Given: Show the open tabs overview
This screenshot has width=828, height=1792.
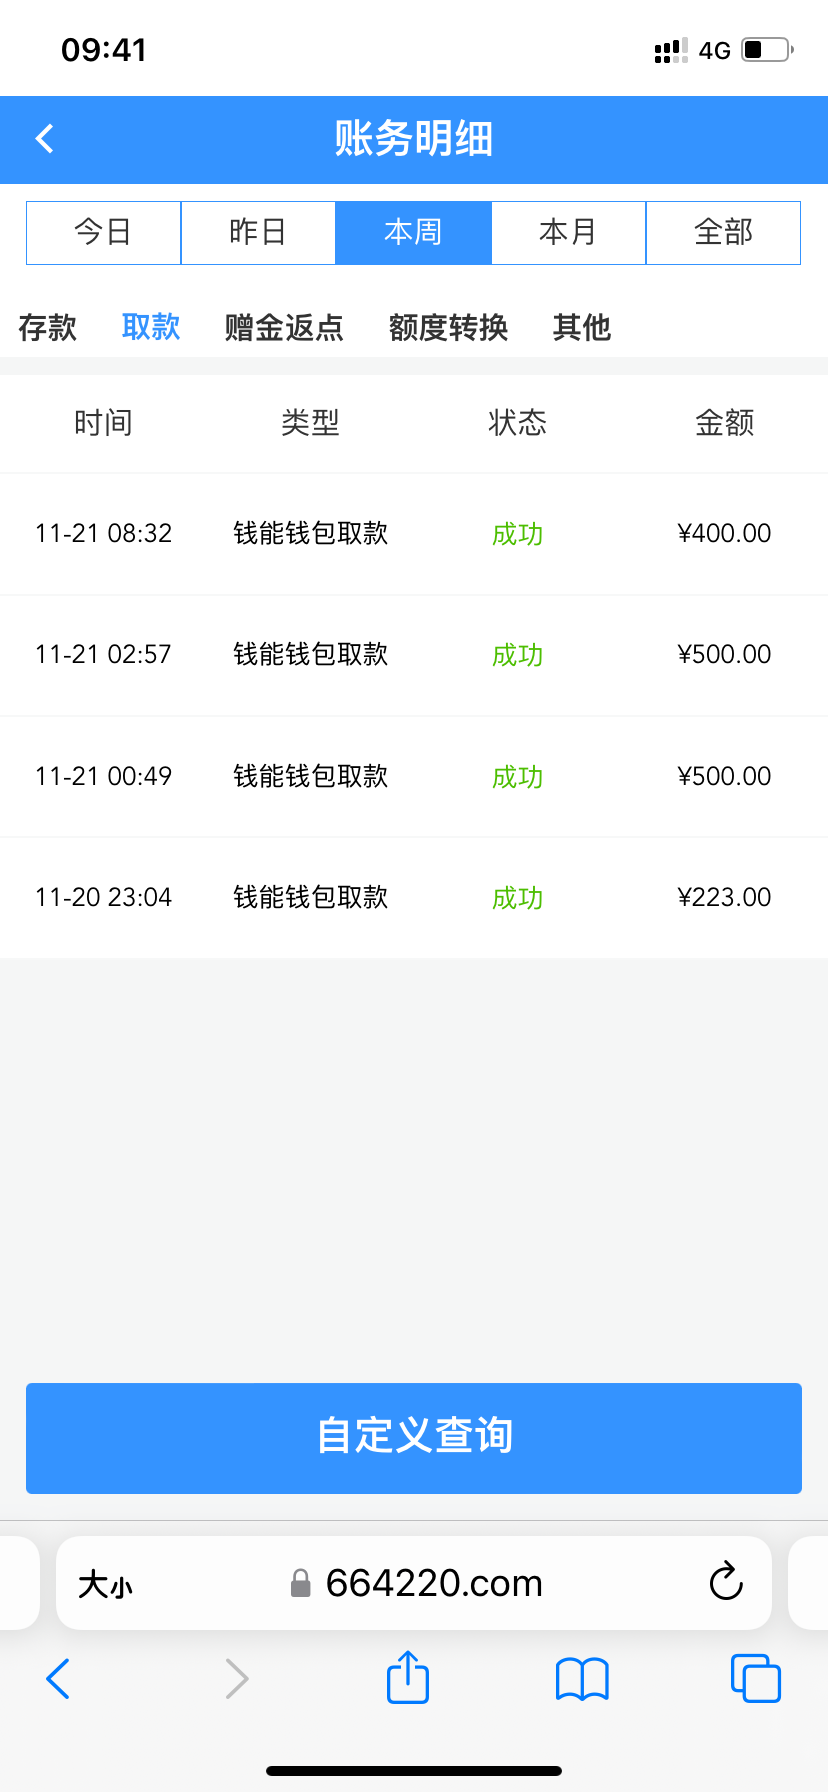Looking at the screenshot, I should point(755,1678).
